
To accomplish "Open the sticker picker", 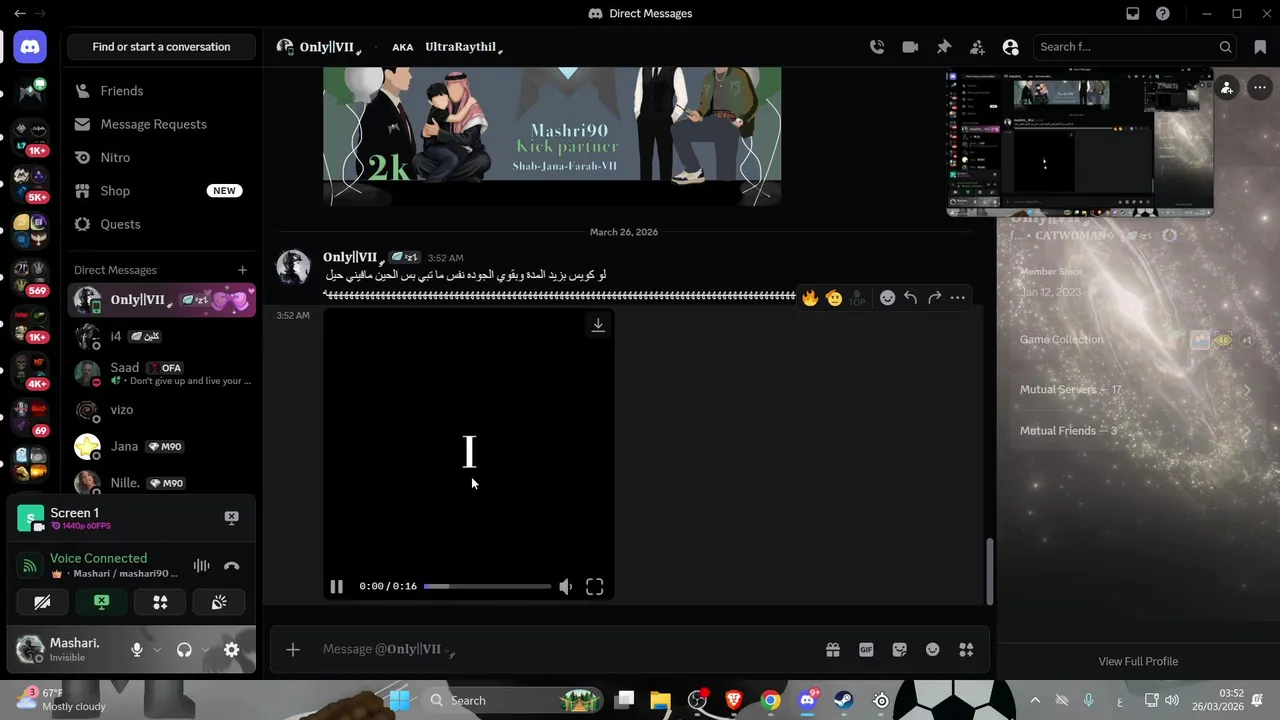I will (x=900, y=650).
